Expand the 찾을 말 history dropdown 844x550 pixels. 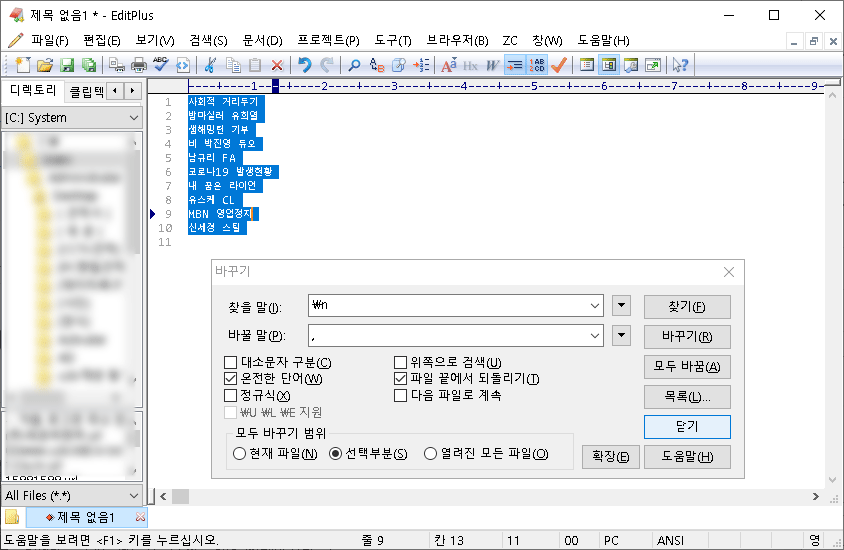click(x=594, y=306)
